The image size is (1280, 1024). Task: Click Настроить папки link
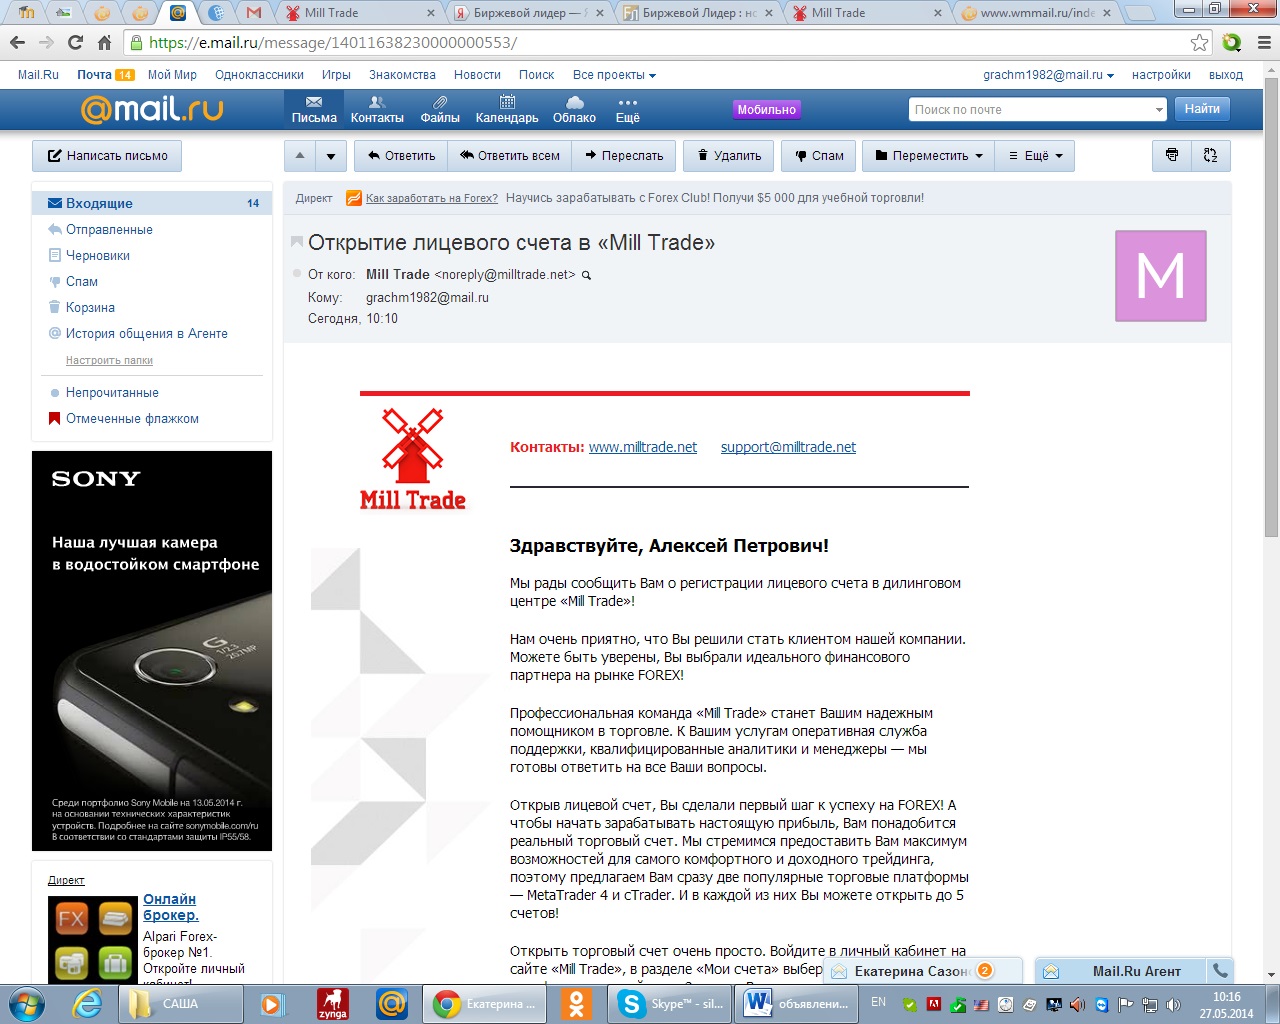[x=109, y=360]
